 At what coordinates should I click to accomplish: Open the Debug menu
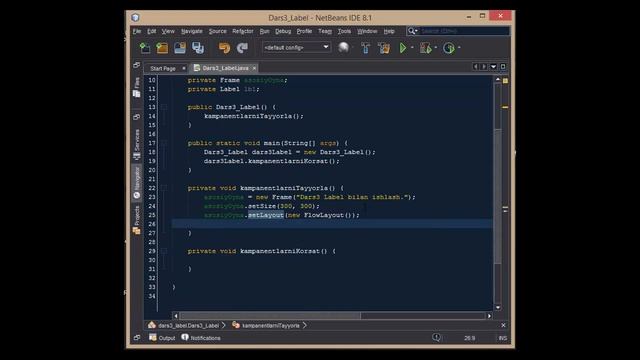point(283,31)
